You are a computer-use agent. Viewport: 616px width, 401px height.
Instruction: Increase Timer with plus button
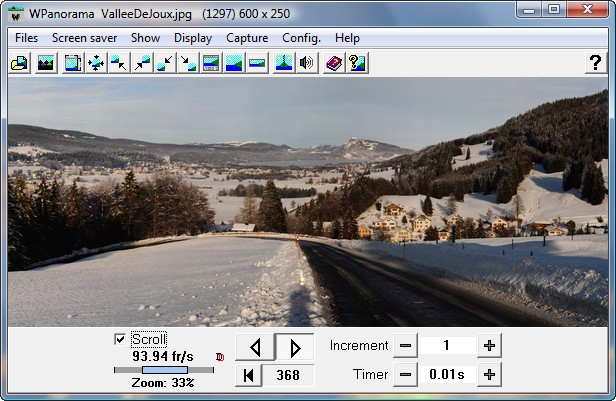click(x=489, y=375)
